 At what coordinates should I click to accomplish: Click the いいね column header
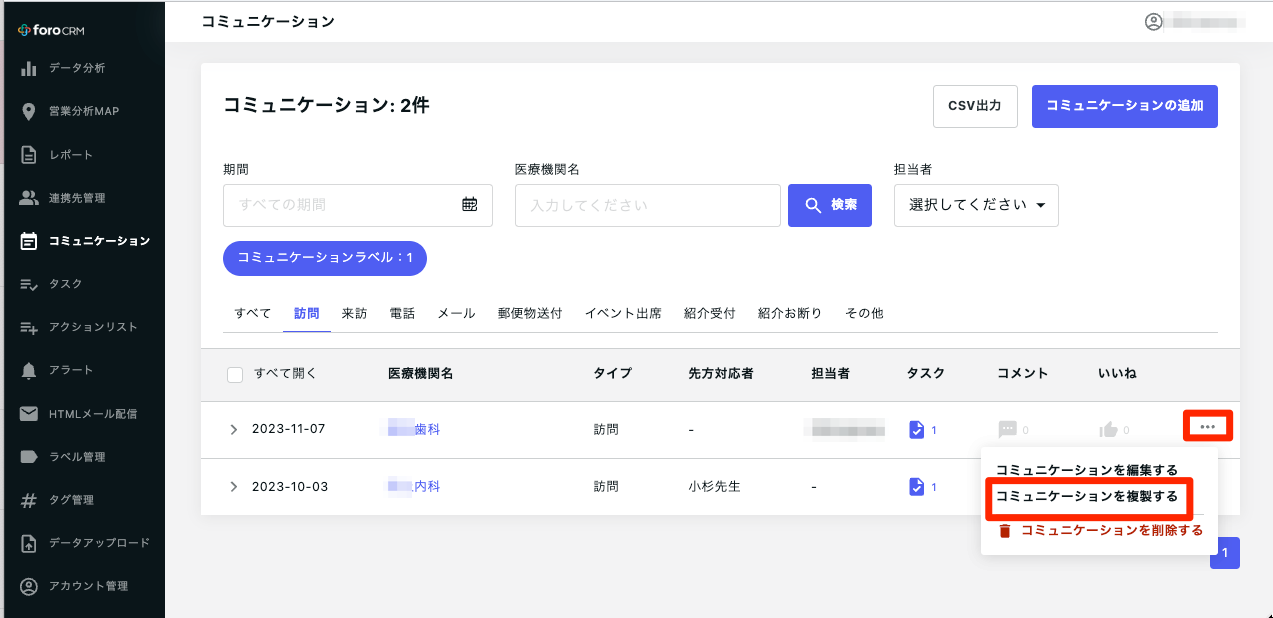[1117, 374]
